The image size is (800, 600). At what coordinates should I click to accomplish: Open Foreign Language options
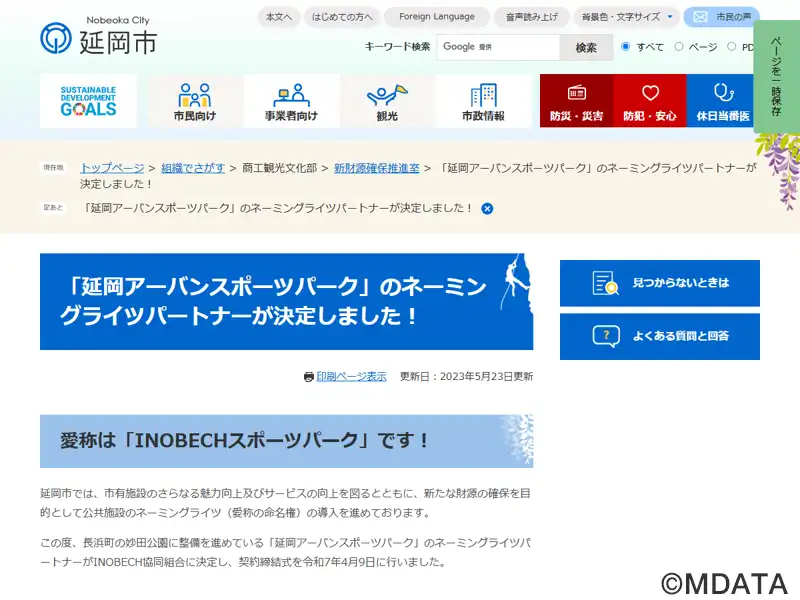point(437,17)
